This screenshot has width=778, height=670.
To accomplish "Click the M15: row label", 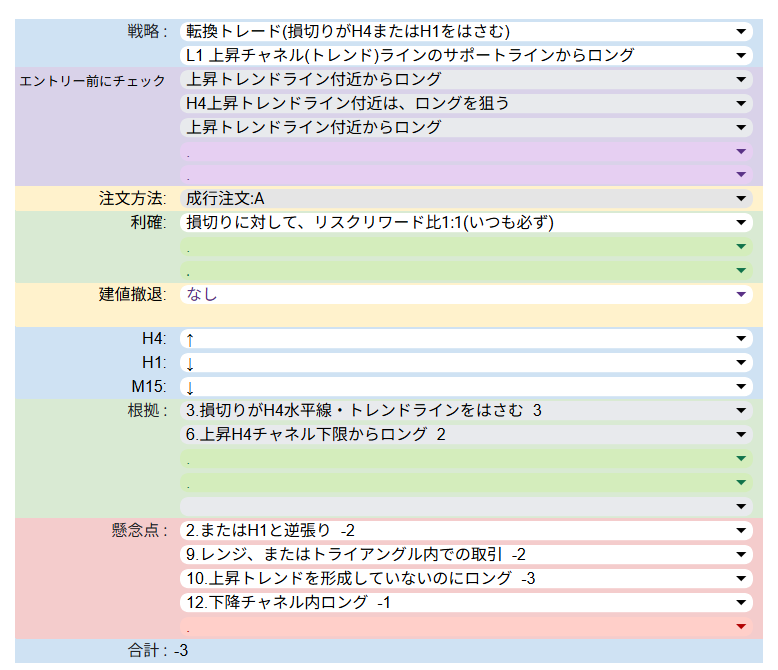I will coord(149,386).
